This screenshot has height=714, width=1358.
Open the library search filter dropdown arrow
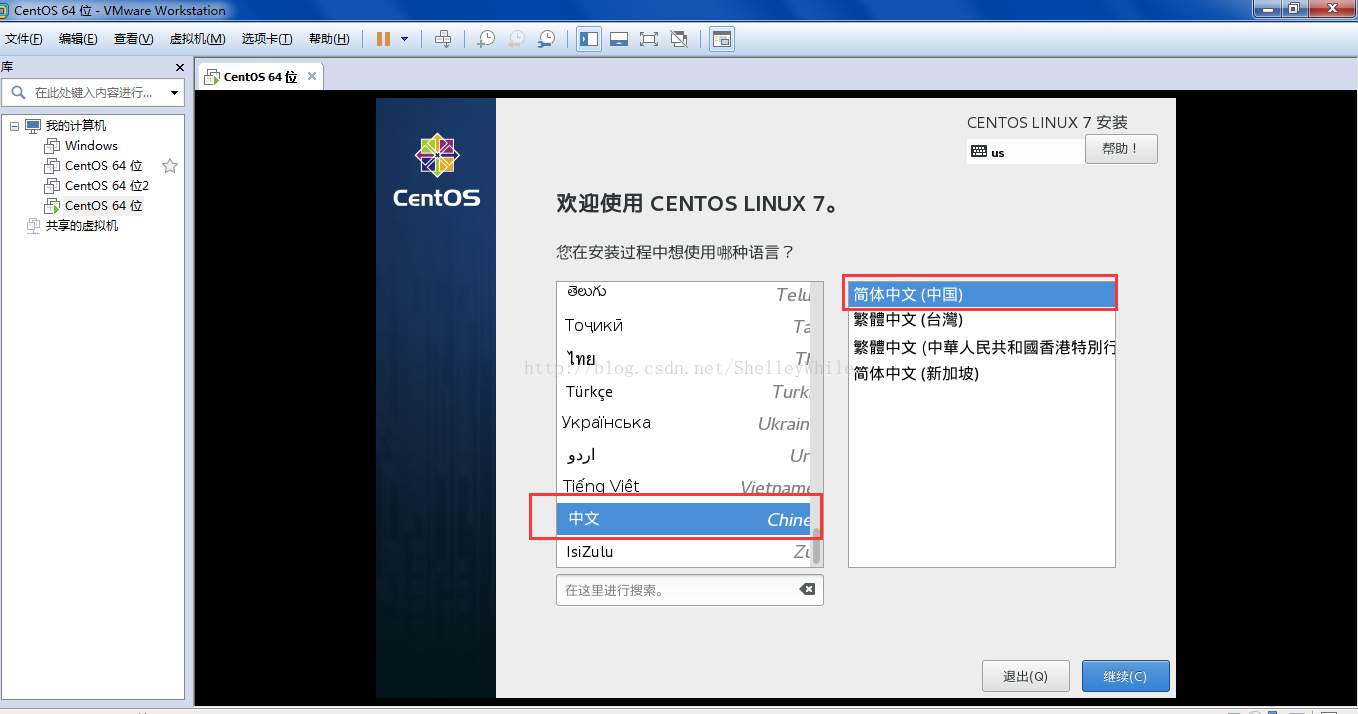pos(175,93)
